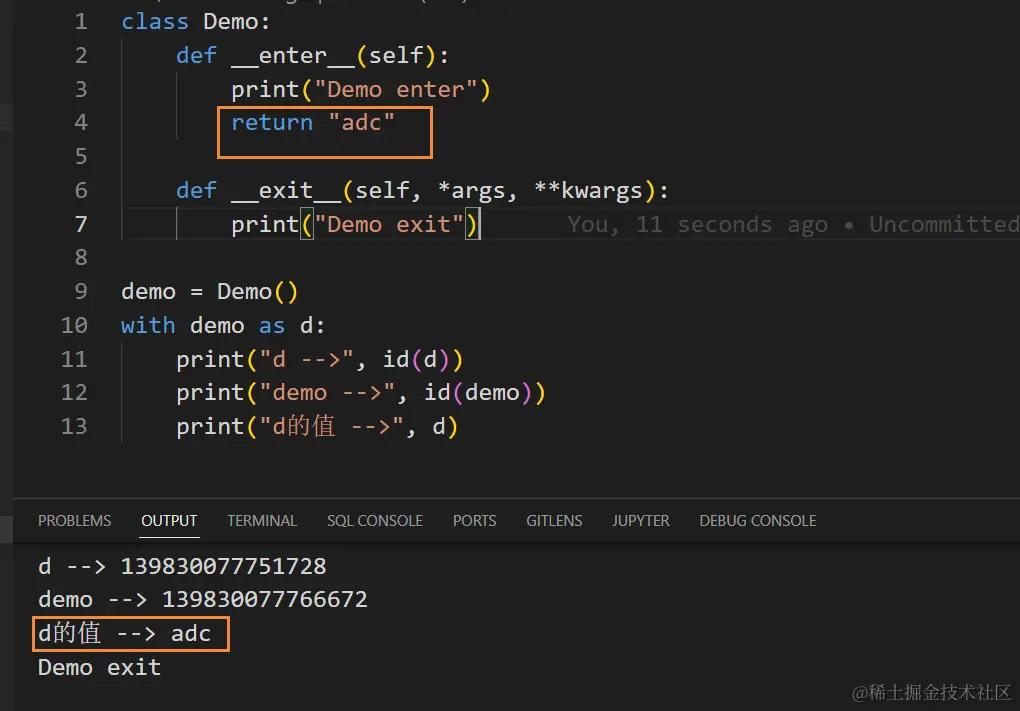Click the GitLens blame annotation 'You, 11 seconds ago'
This screenshot has height=711, width=1020.
pyautogui.click(x=698, y=224)
